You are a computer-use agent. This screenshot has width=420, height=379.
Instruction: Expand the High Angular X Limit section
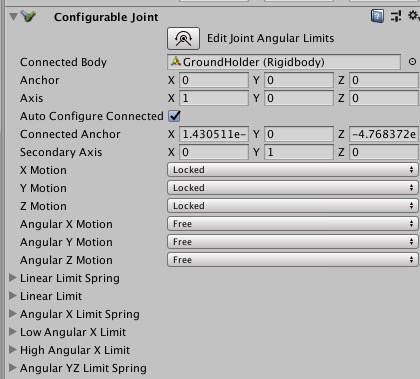point(13,350)
